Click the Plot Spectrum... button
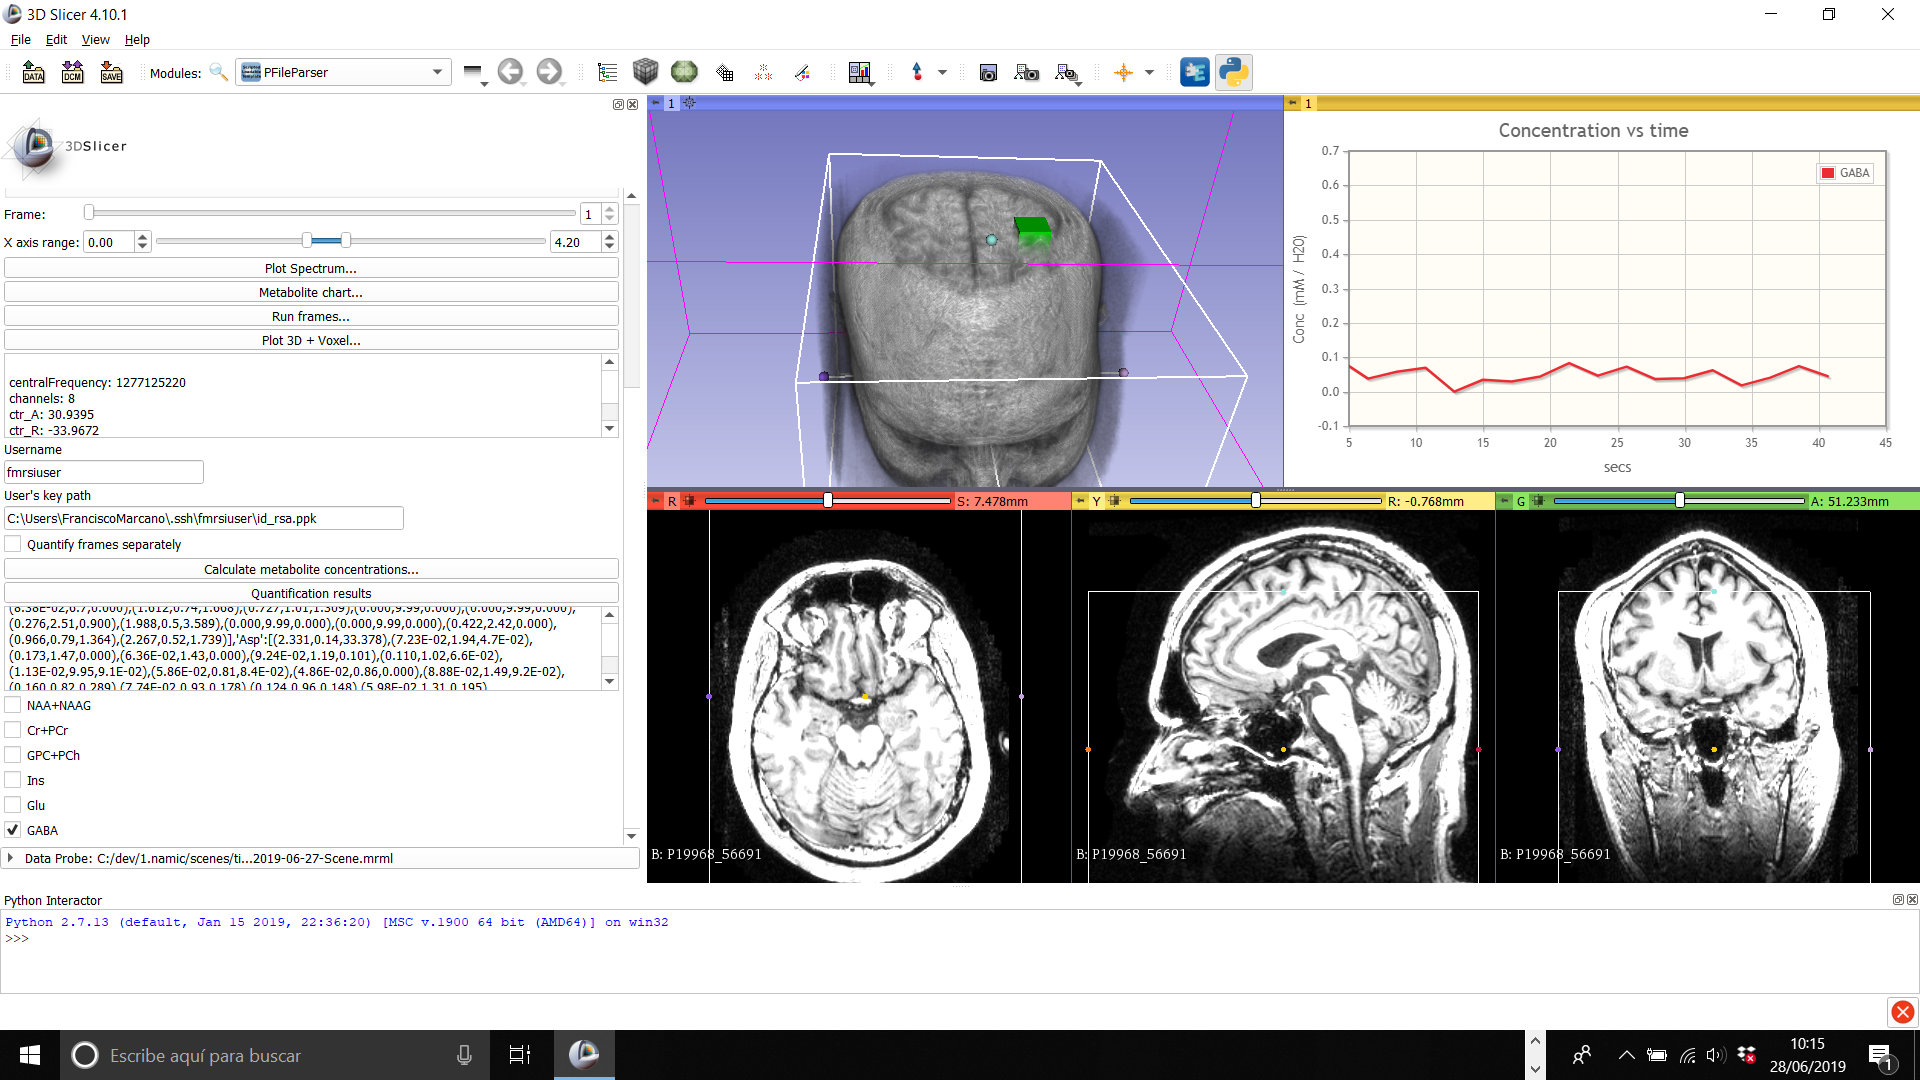Screen dimensions: 1920x1080 pyautogui.click(x=310, y=268)
